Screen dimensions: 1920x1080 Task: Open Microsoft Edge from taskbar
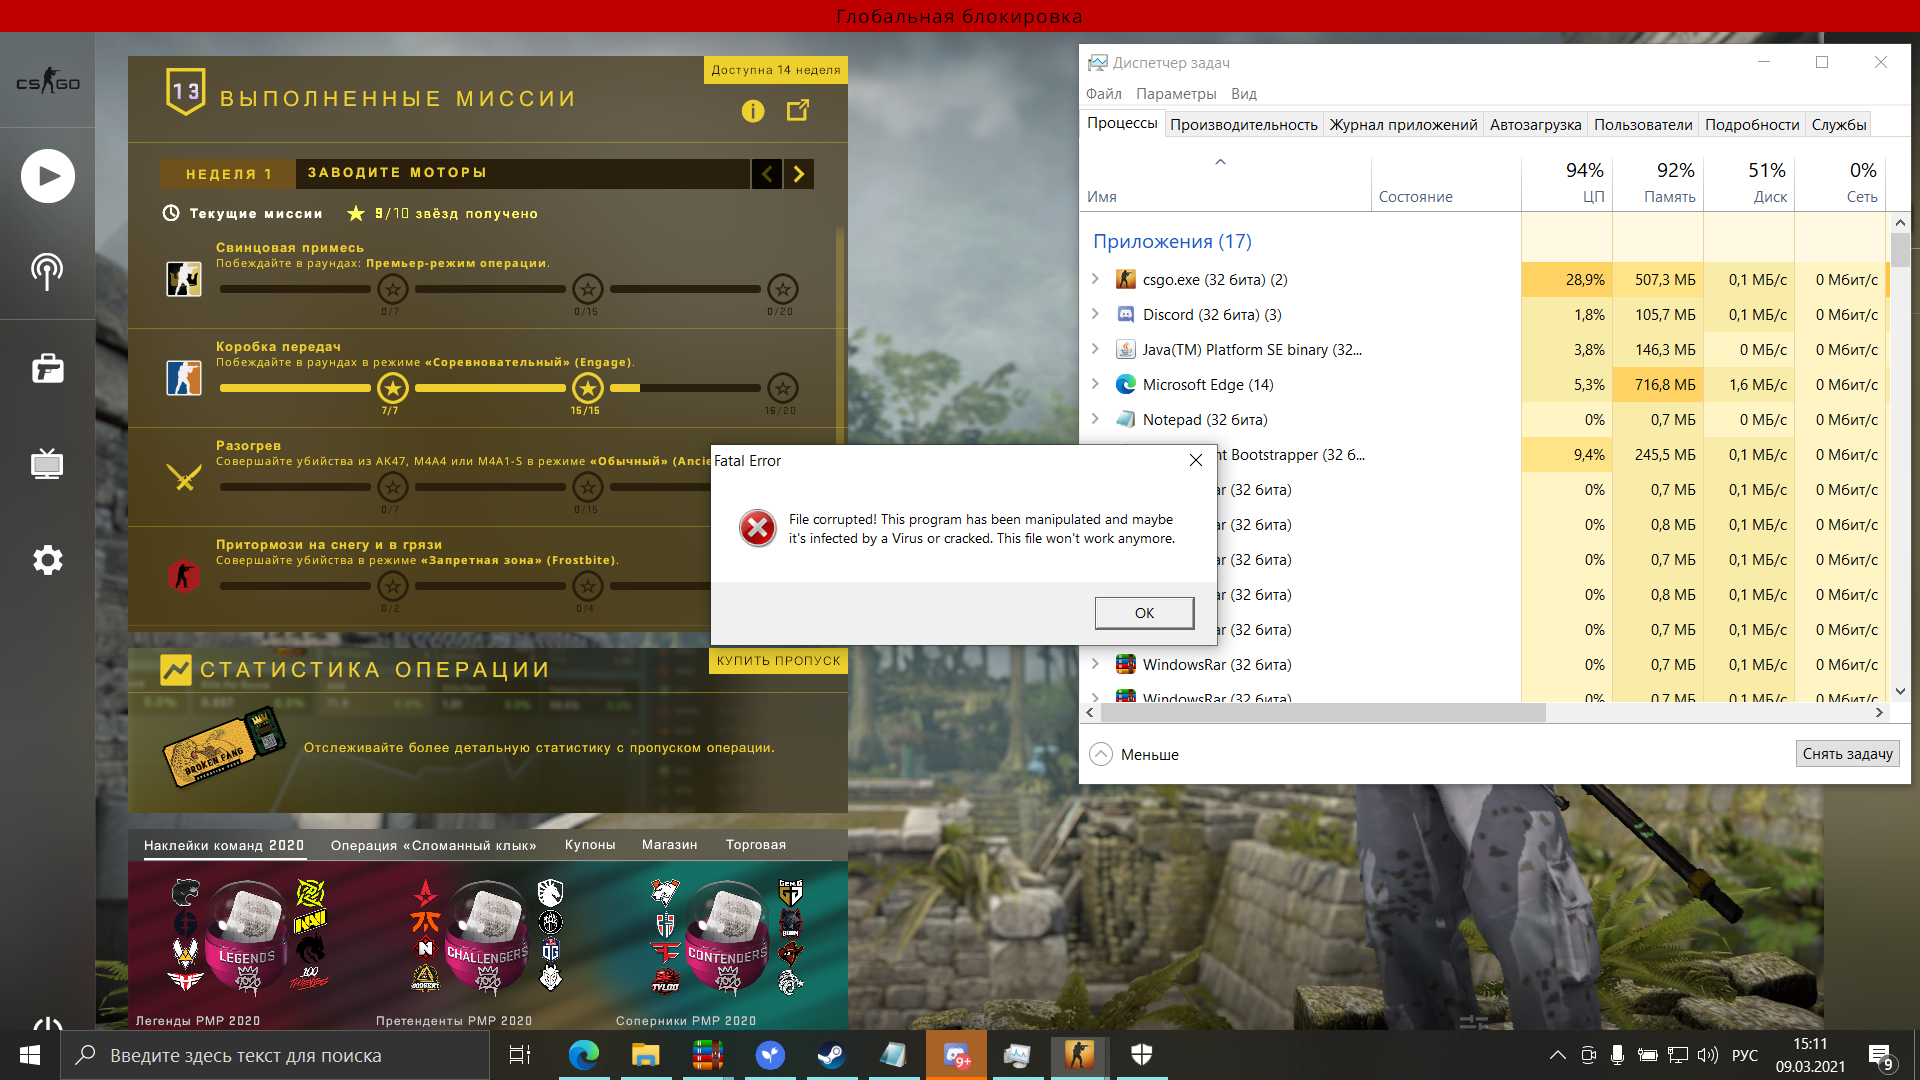tap(584, 1055)
